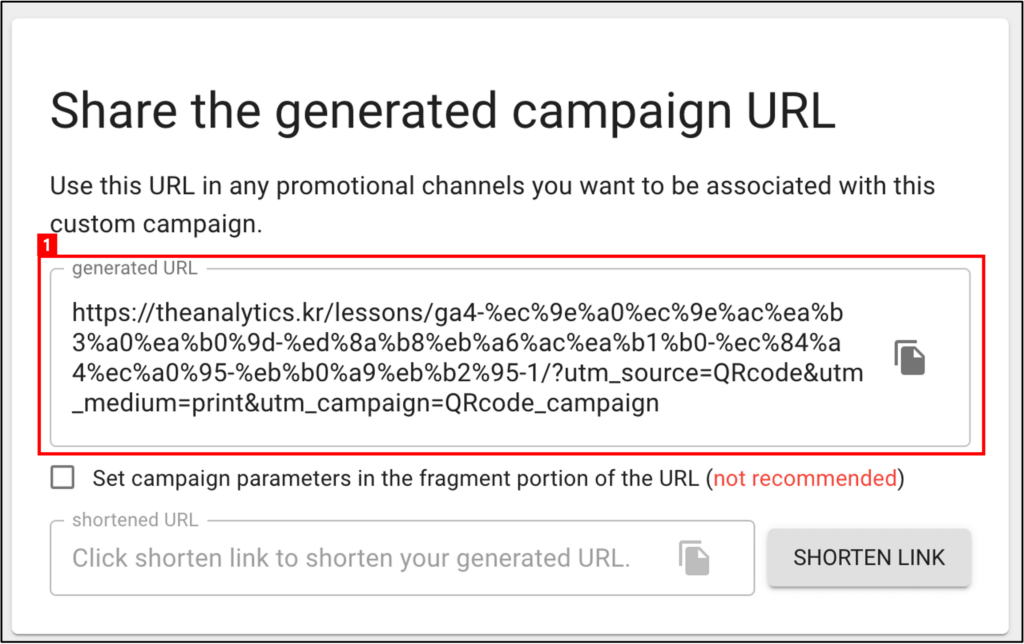Image resolution: width=1024 pixels, height=644 pixels.
Task: Click the "custom campaign." line of description
Action: coord(156,224)
